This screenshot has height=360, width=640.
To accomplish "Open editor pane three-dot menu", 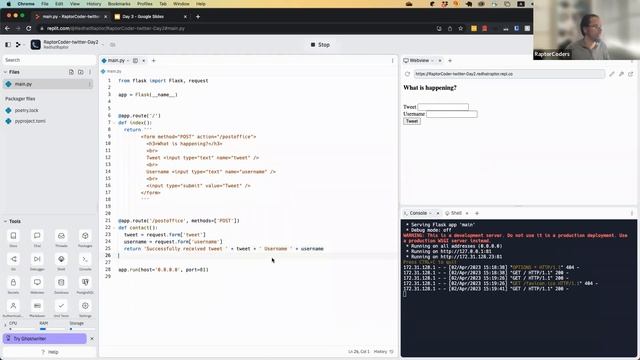I will click(x=393, y=60).
